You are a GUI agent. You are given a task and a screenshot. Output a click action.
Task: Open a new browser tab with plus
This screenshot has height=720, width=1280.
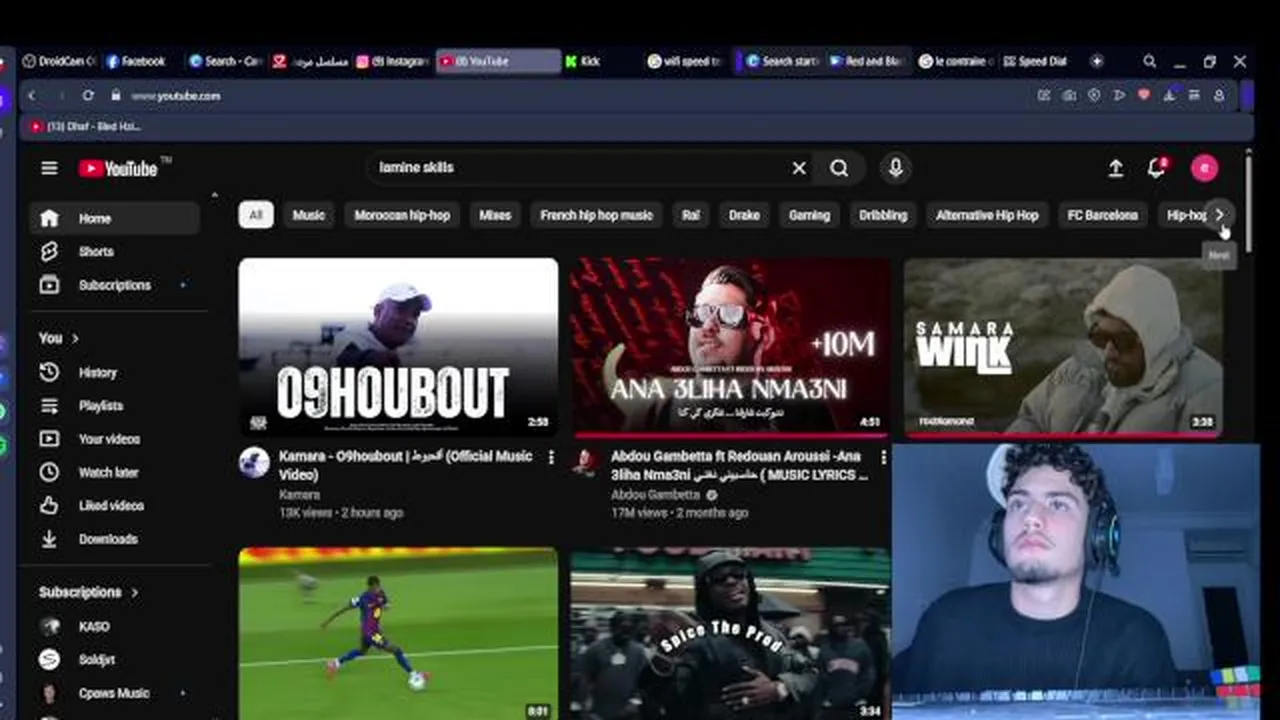(x=1097, y=61)
